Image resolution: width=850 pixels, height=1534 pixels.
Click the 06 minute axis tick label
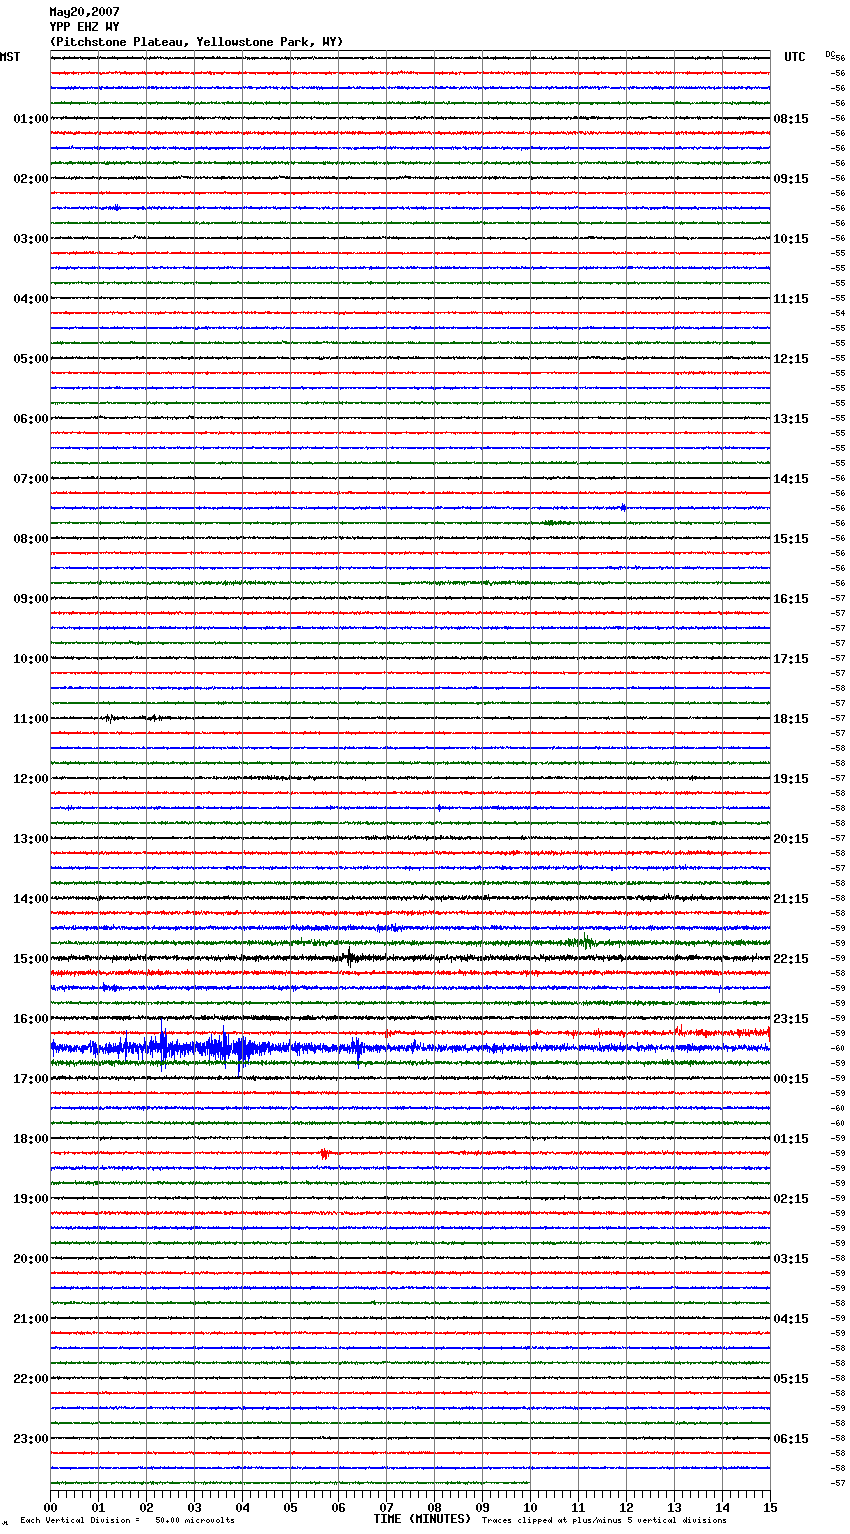point(338,1507)
